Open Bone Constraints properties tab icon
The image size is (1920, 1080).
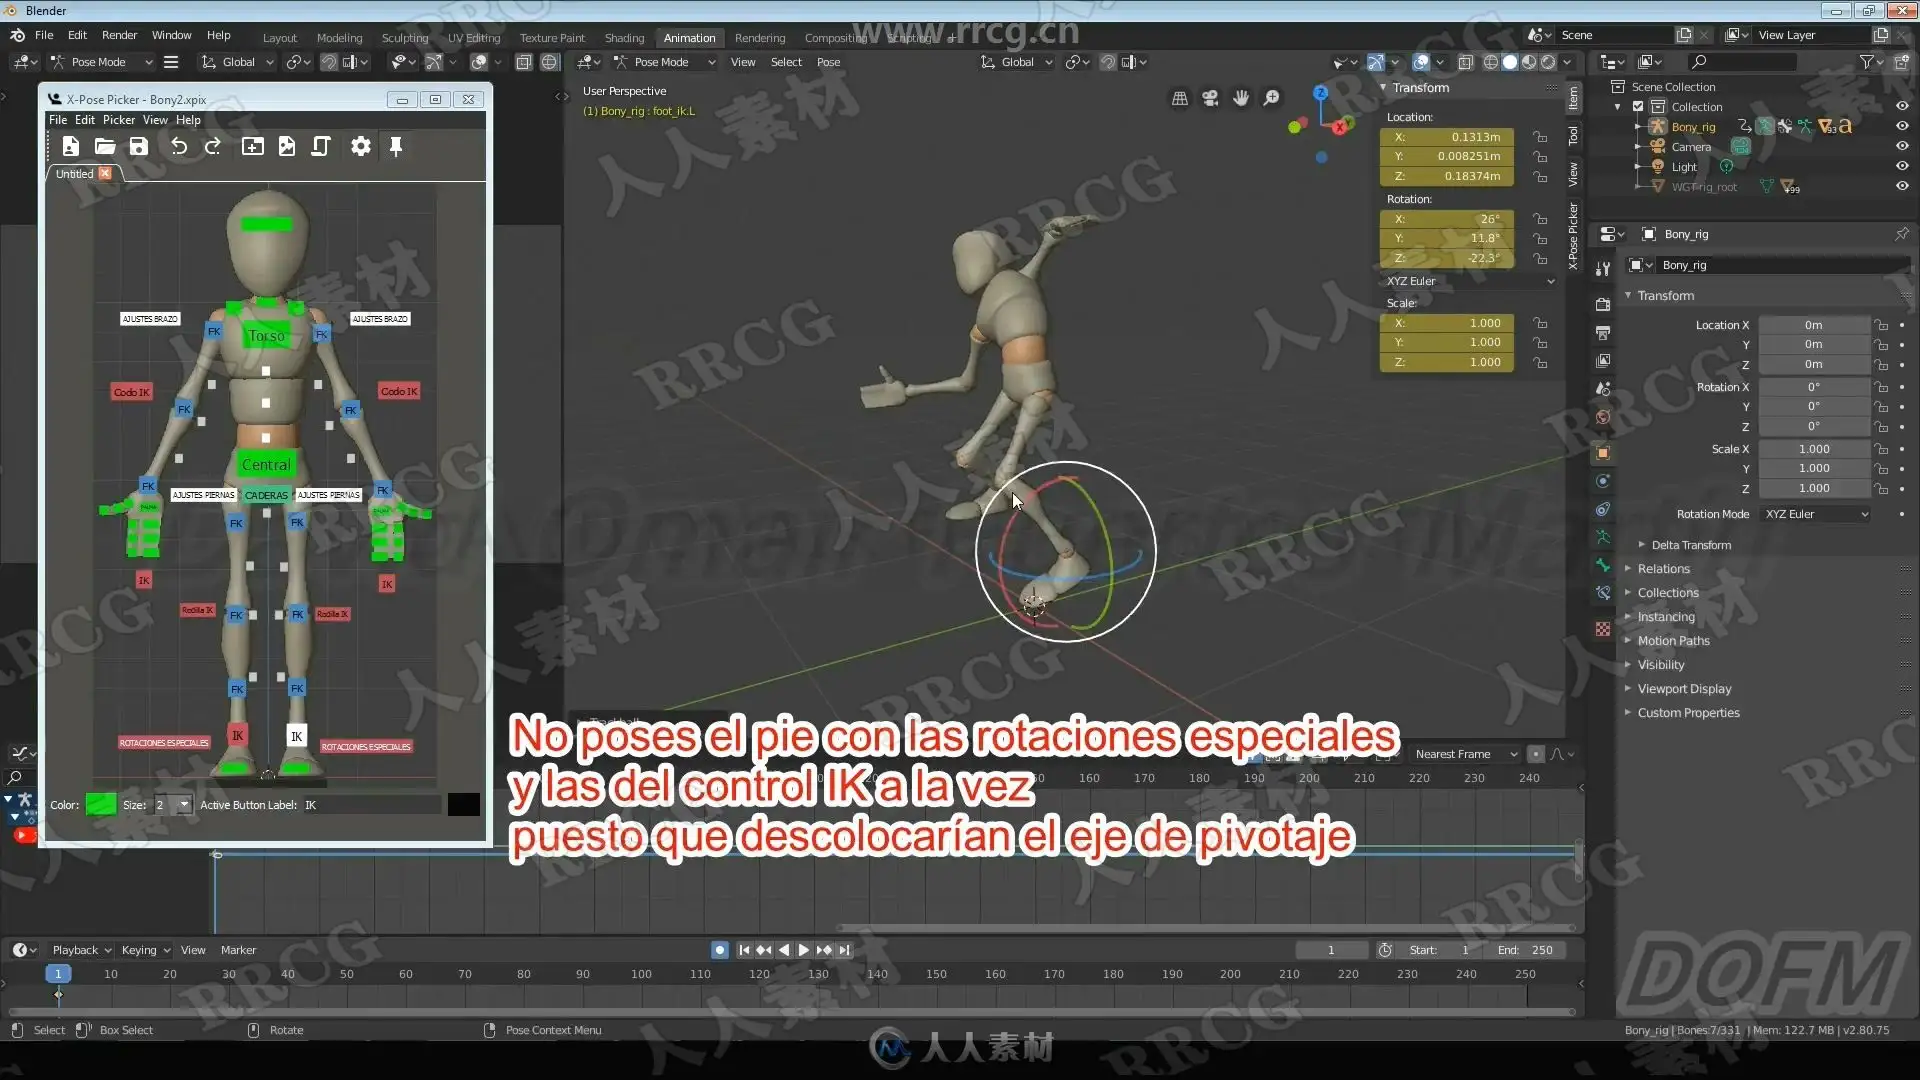click(x=1603, y=593)
